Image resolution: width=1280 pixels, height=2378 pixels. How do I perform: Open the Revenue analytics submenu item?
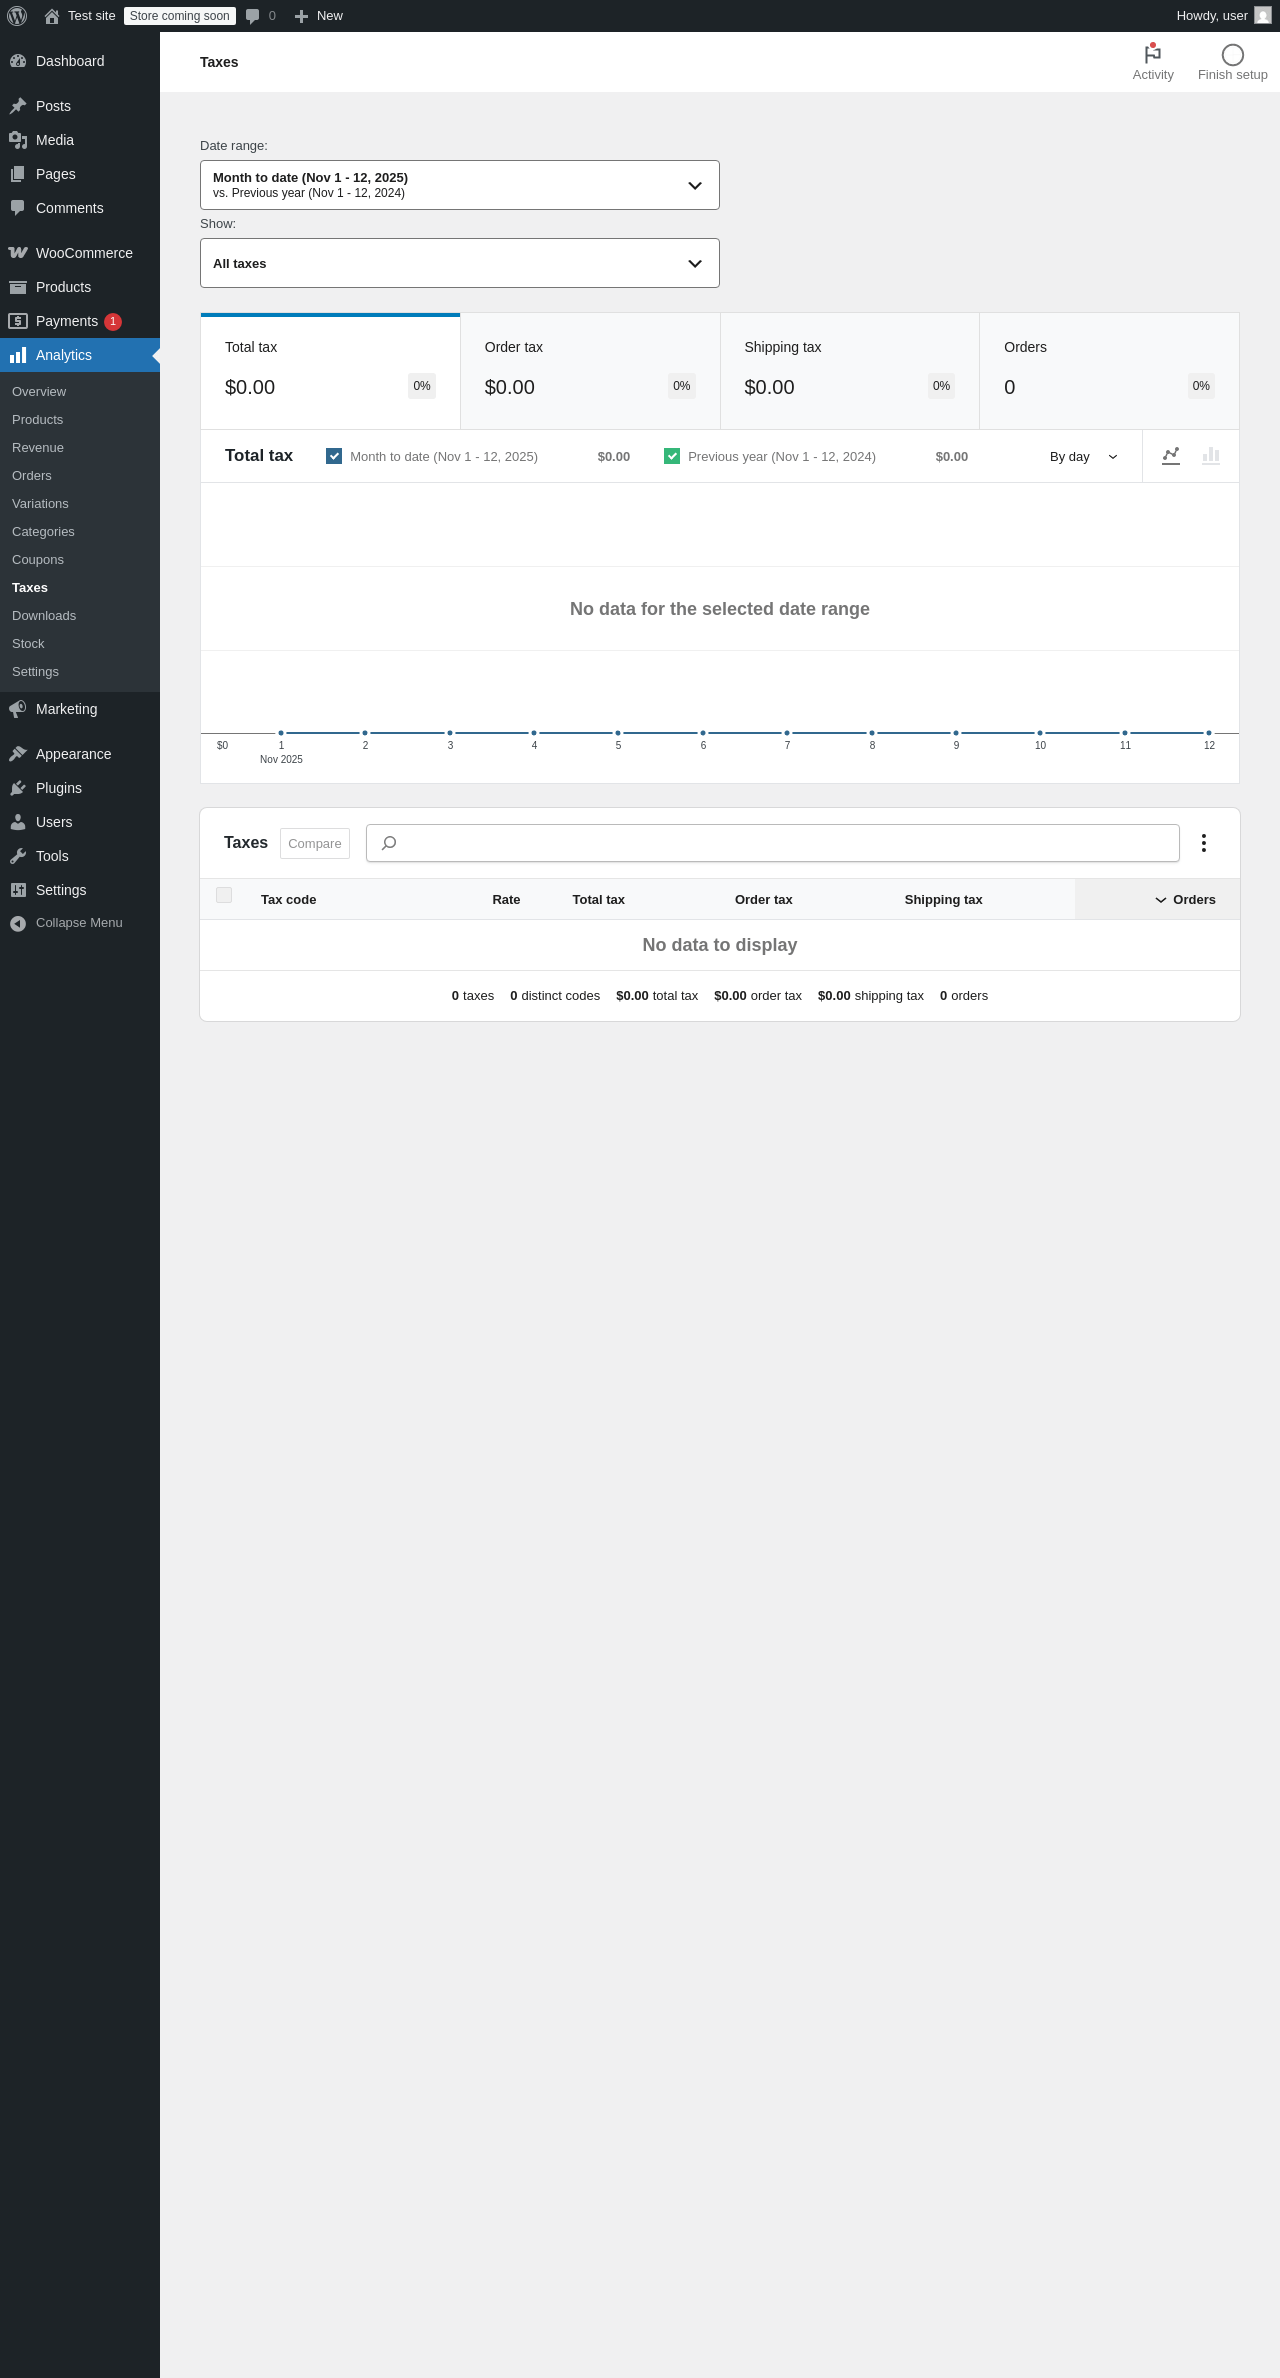tap(38, 448)
